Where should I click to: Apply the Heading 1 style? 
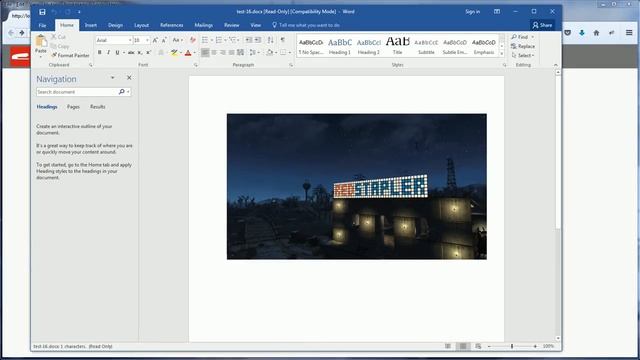(x=340, y=46)
